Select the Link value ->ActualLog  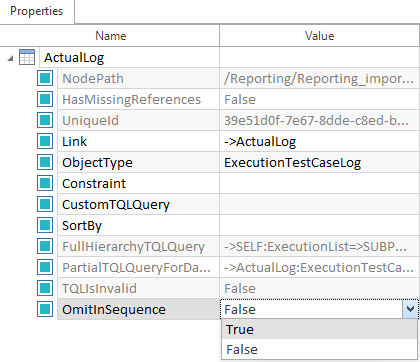pyautogui.click(x=260, y=142)
